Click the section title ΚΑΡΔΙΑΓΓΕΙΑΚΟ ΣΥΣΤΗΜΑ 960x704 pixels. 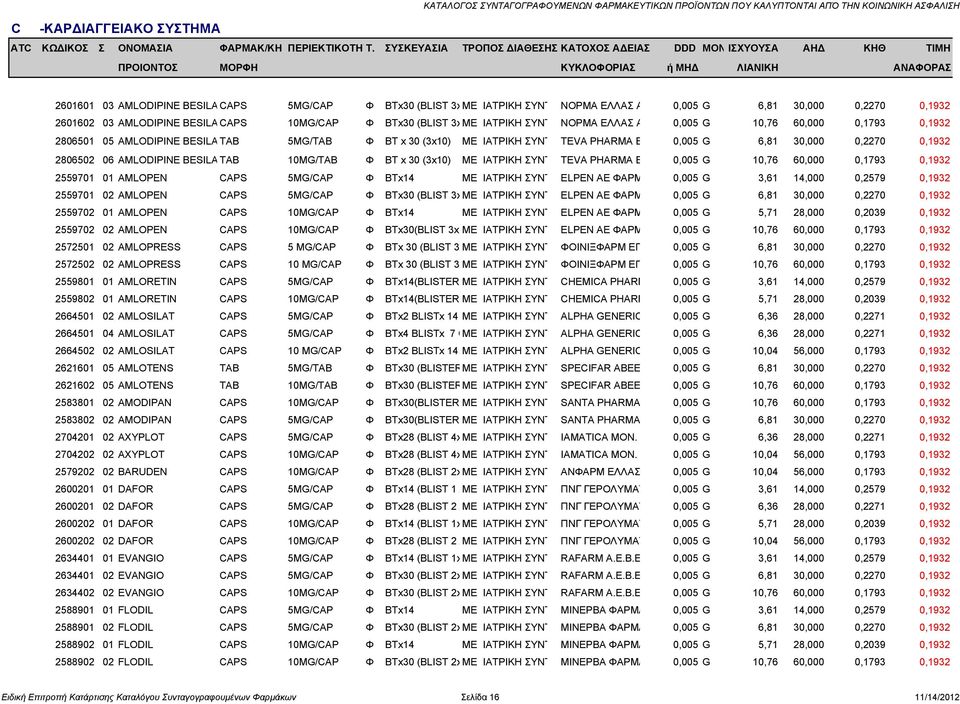(x=129, y=29)
